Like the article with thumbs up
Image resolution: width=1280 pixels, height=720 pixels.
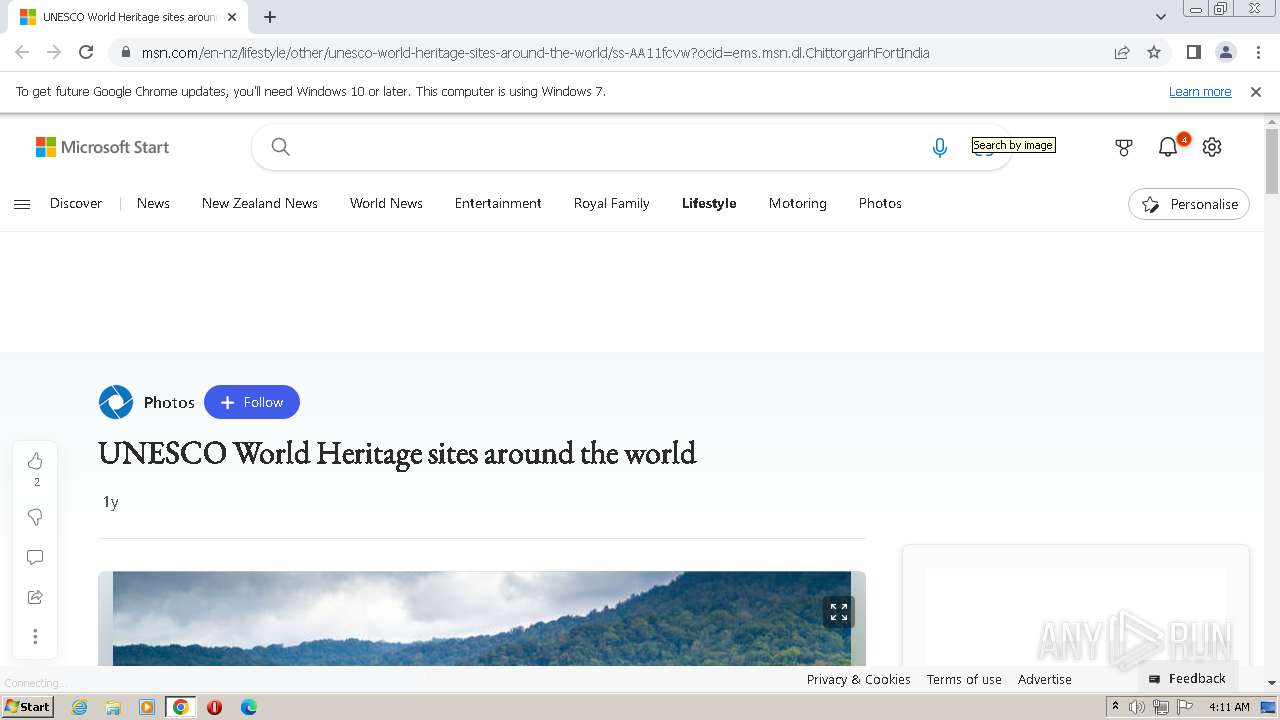click(35, 461)
